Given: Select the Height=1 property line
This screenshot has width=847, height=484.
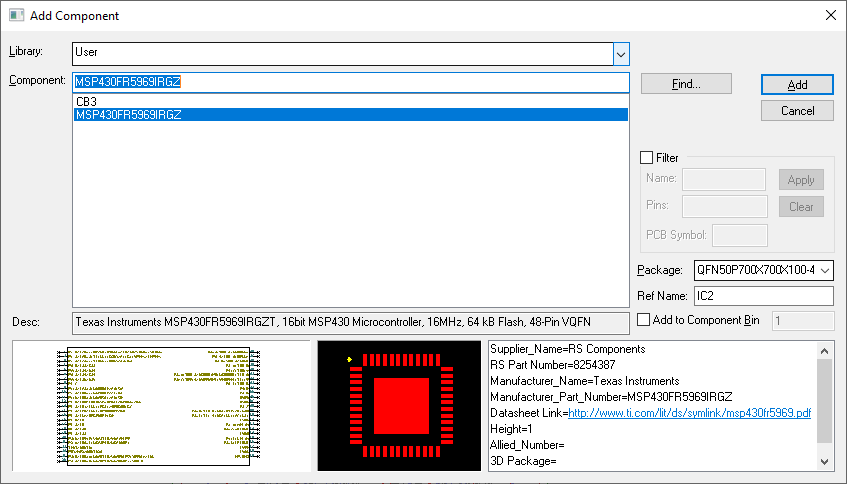Looking at the screenshot, I should (511, 429).
